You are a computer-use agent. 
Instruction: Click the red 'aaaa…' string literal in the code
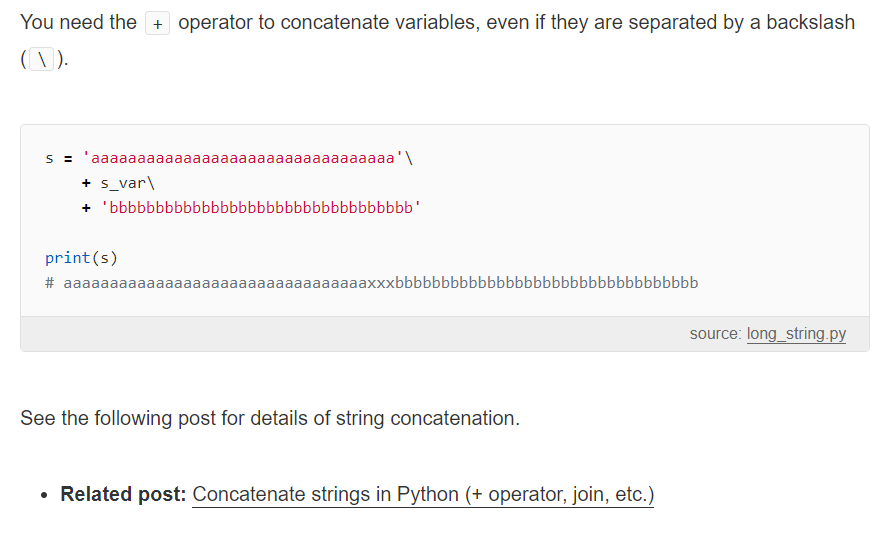click(x=242, y=158)
